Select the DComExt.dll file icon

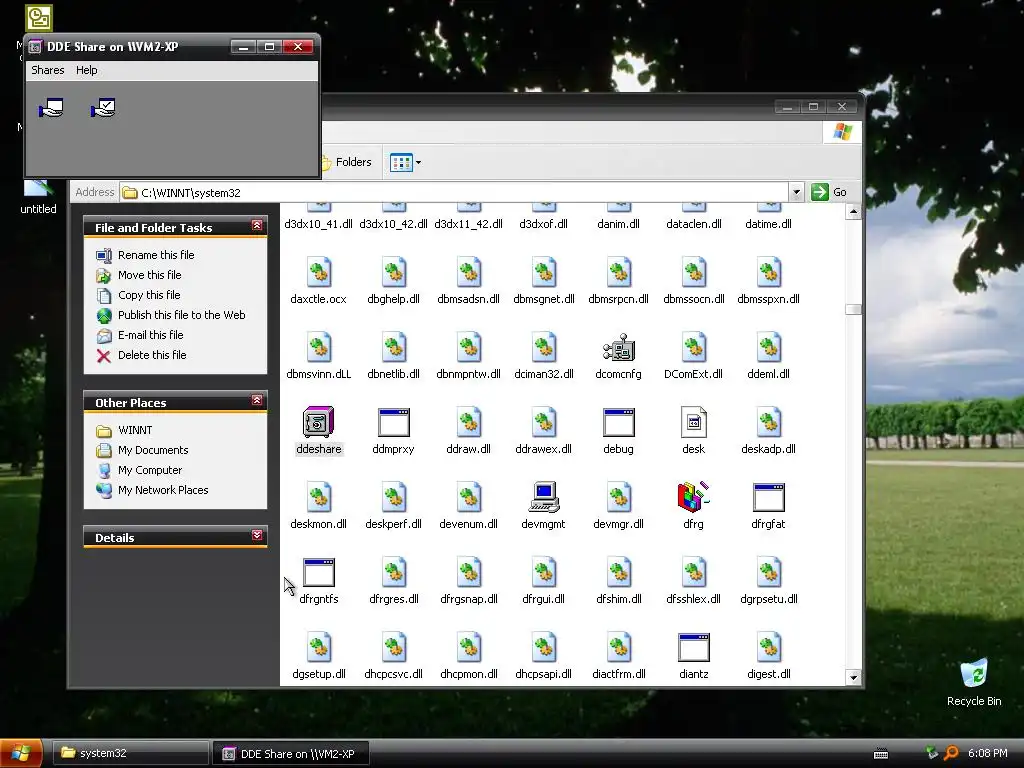[x=694, y=347]
